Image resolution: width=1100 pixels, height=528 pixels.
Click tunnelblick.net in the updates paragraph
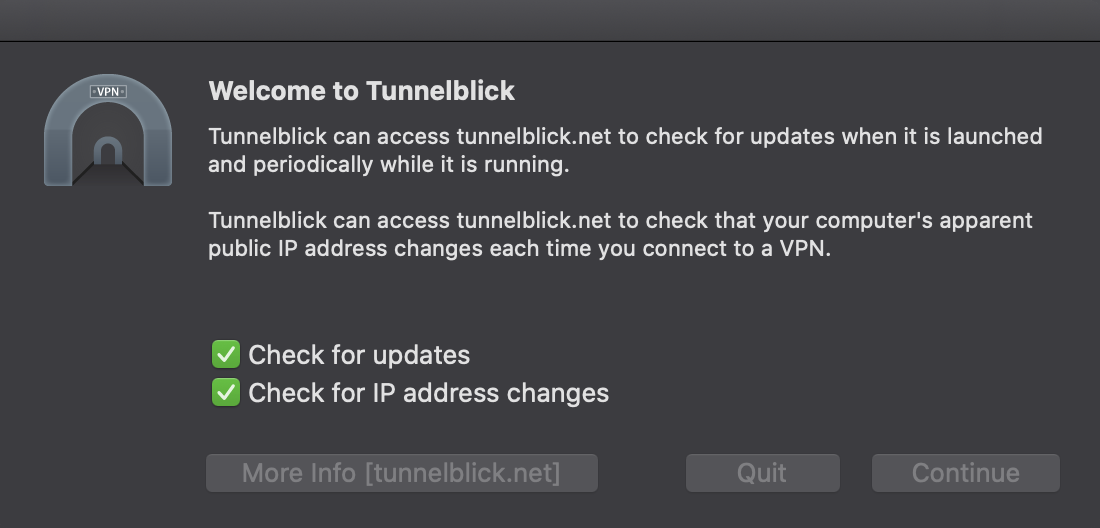pyautogui.click(x=534, y=136)
